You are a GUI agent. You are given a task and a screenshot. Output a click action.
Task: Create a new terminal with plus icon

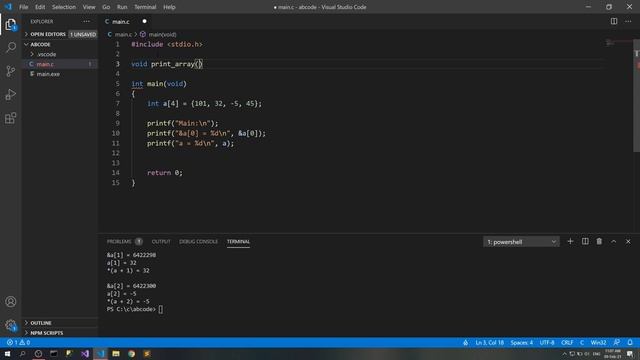pos(570,242)
